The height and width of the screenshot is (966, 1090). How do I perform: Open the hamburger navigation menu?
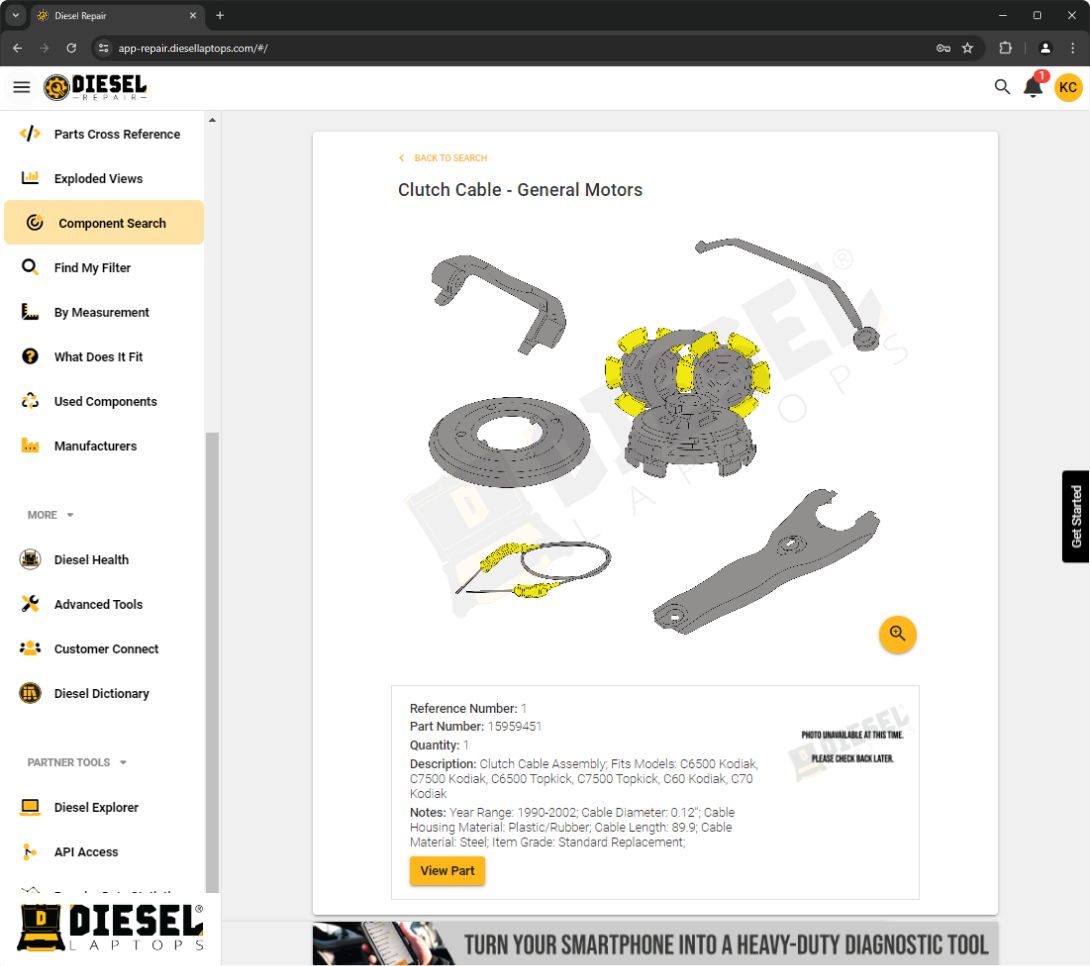tap(22, 87)
